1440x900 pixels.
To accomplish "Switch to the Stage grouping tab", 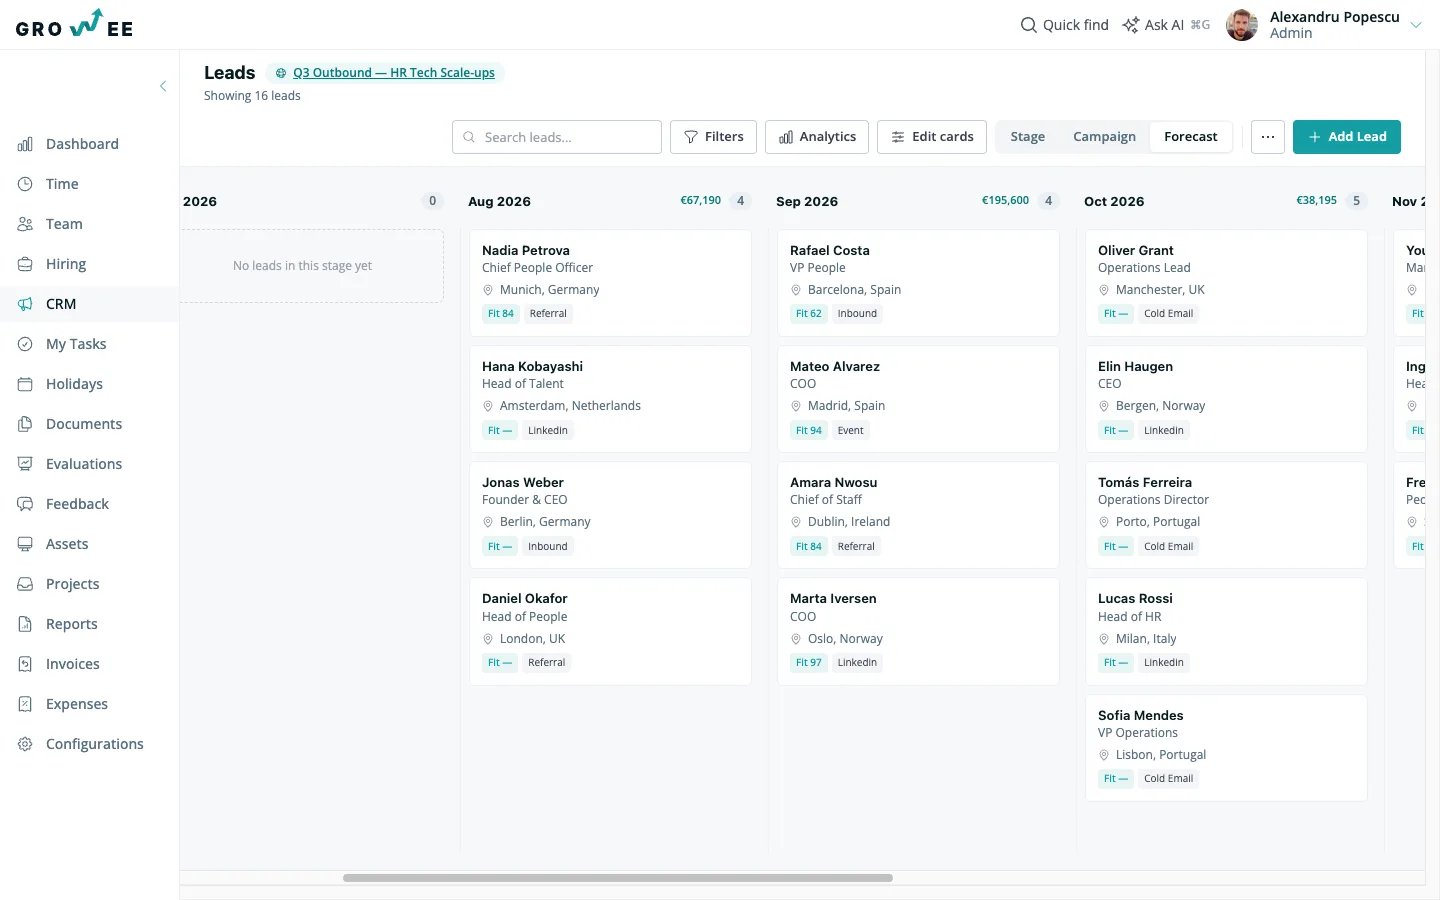I will [x=1027, y=137].
